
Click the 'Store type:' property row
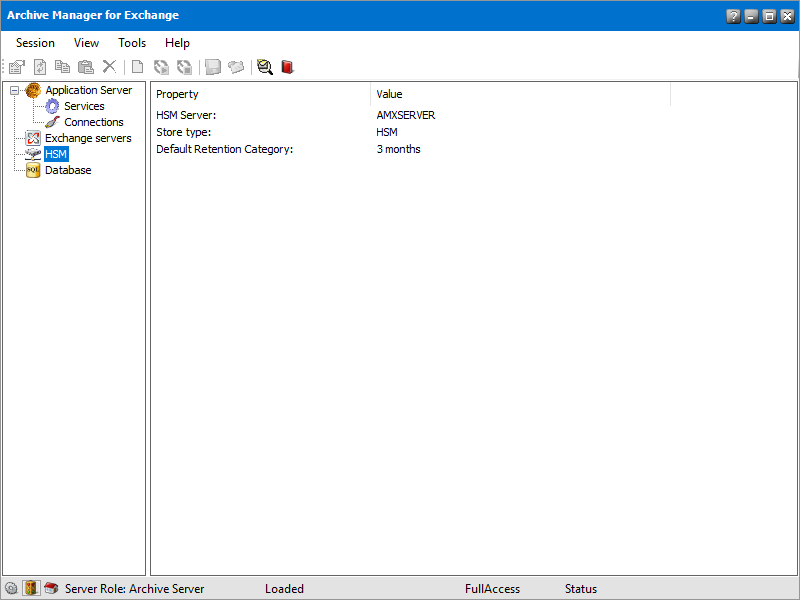[184, 132]
